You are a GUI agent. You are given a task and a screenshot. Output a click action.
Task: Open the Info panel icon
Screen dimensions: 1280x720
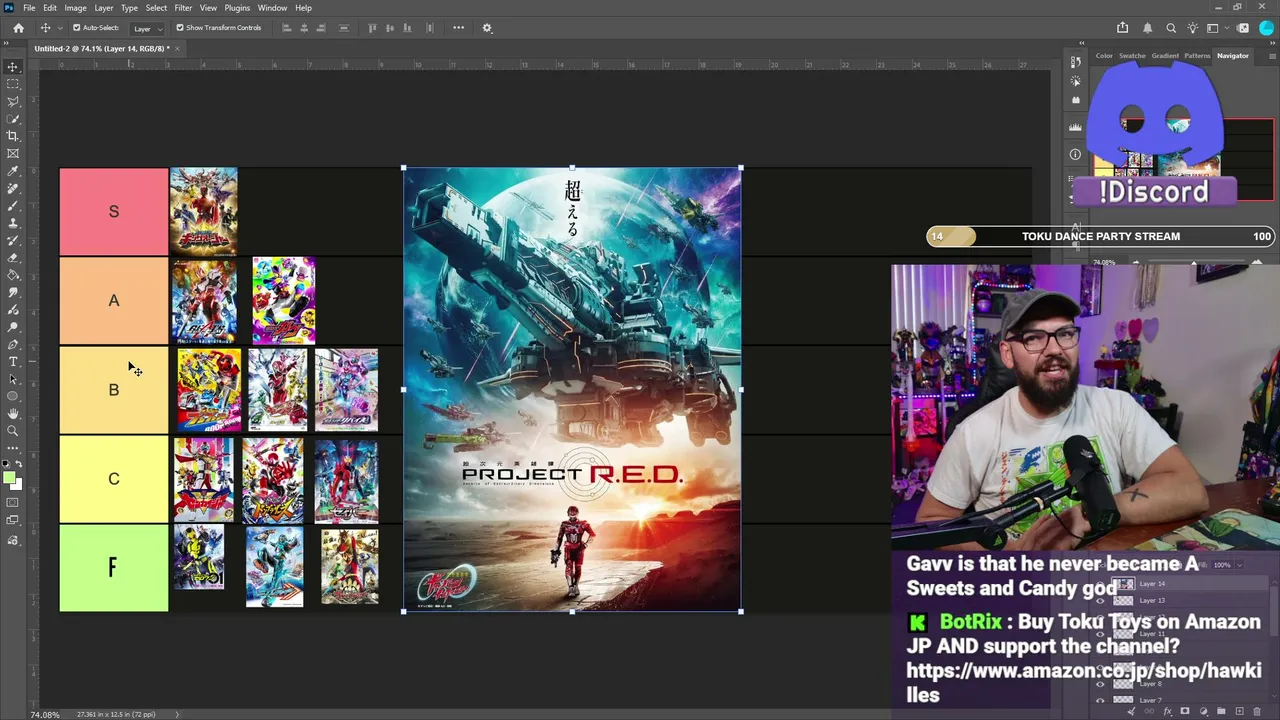click(1075, 154)
